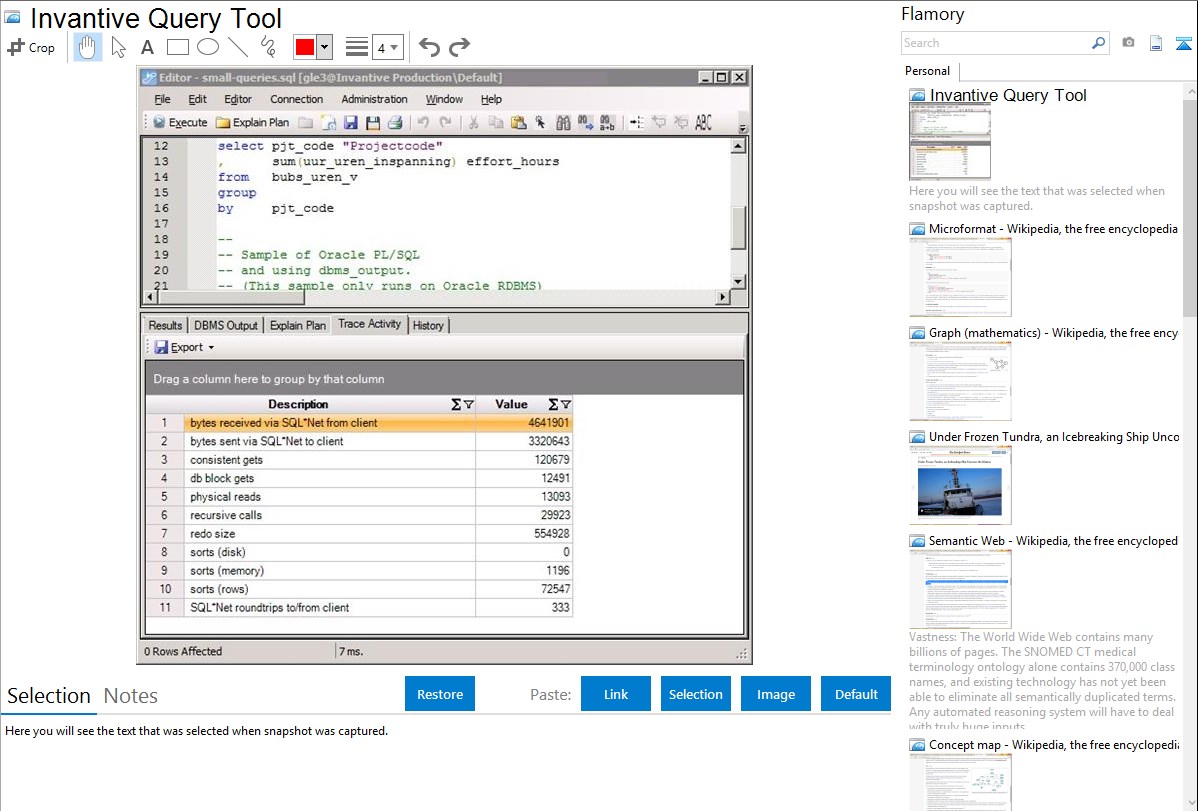The image size is (1198, 811).
Task: Open the Personal tab
Action: [x=927, y=71]
